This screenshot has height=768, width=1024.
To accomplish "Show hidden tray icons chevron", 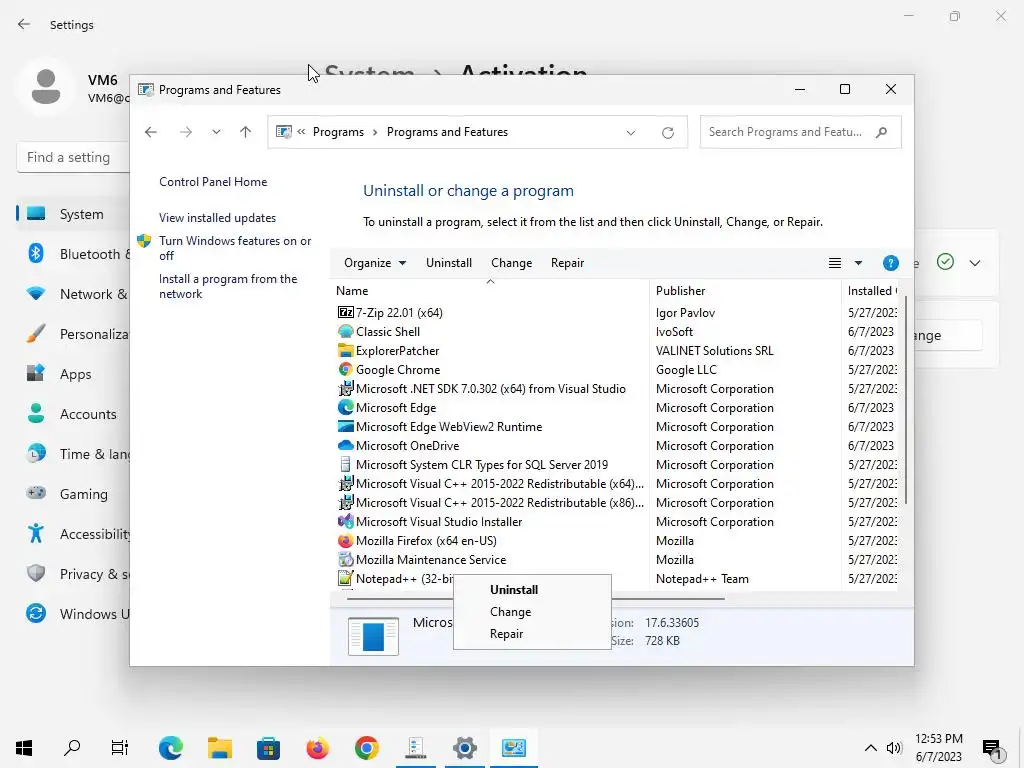I will (871, 748).
